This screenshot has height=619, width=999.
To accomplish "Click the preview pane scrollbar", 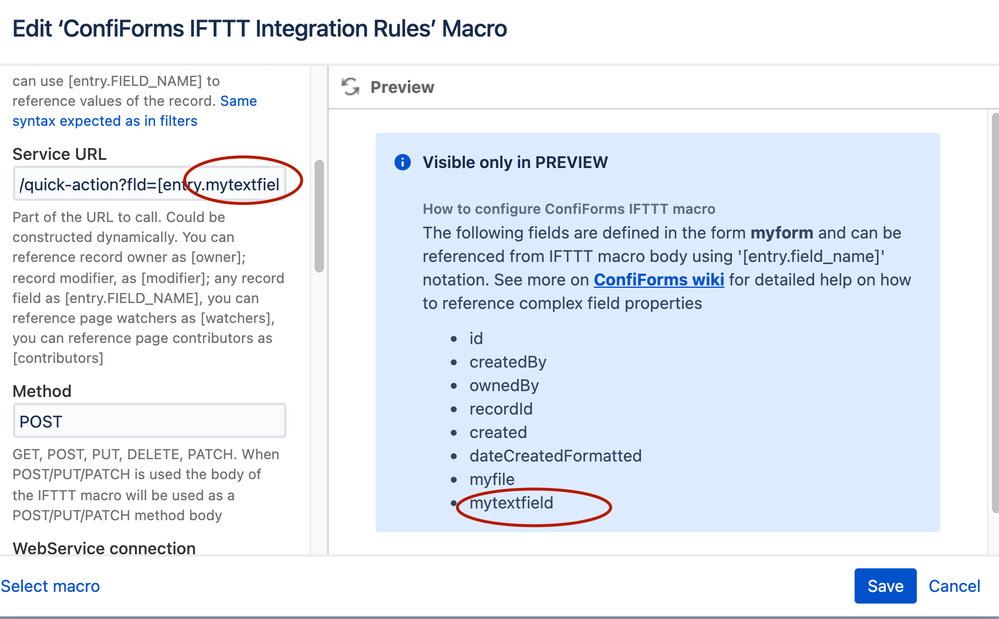I will [x=995, y=312].
